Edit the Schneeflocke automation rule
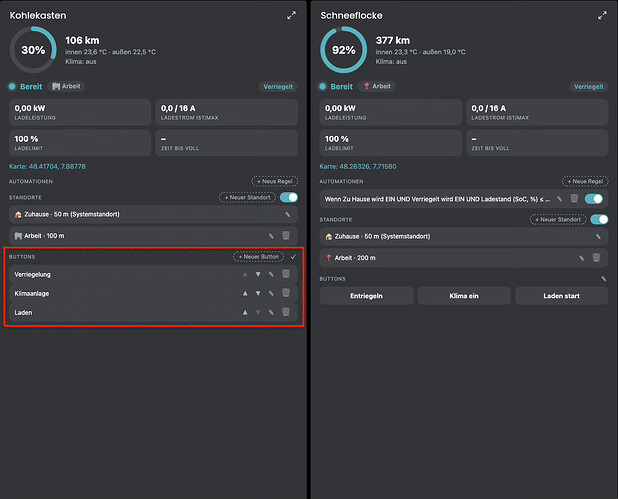This screenshot has height=499, width=618. click(x=560, y=199)
